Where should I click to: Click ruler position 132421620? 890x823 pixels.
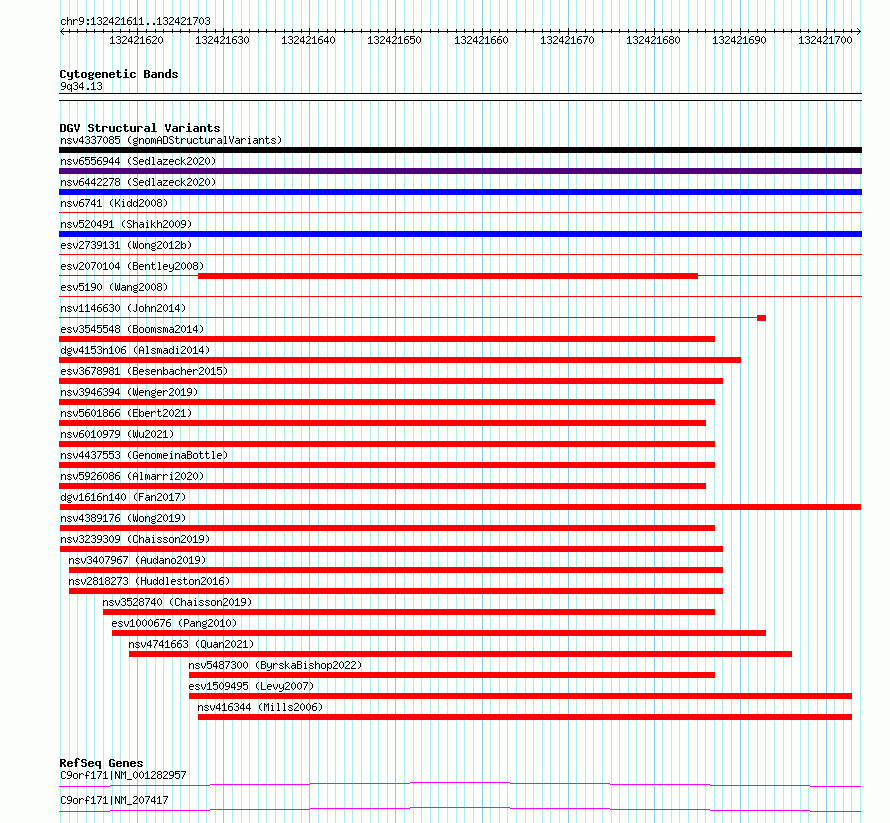(x=136, y=40)
